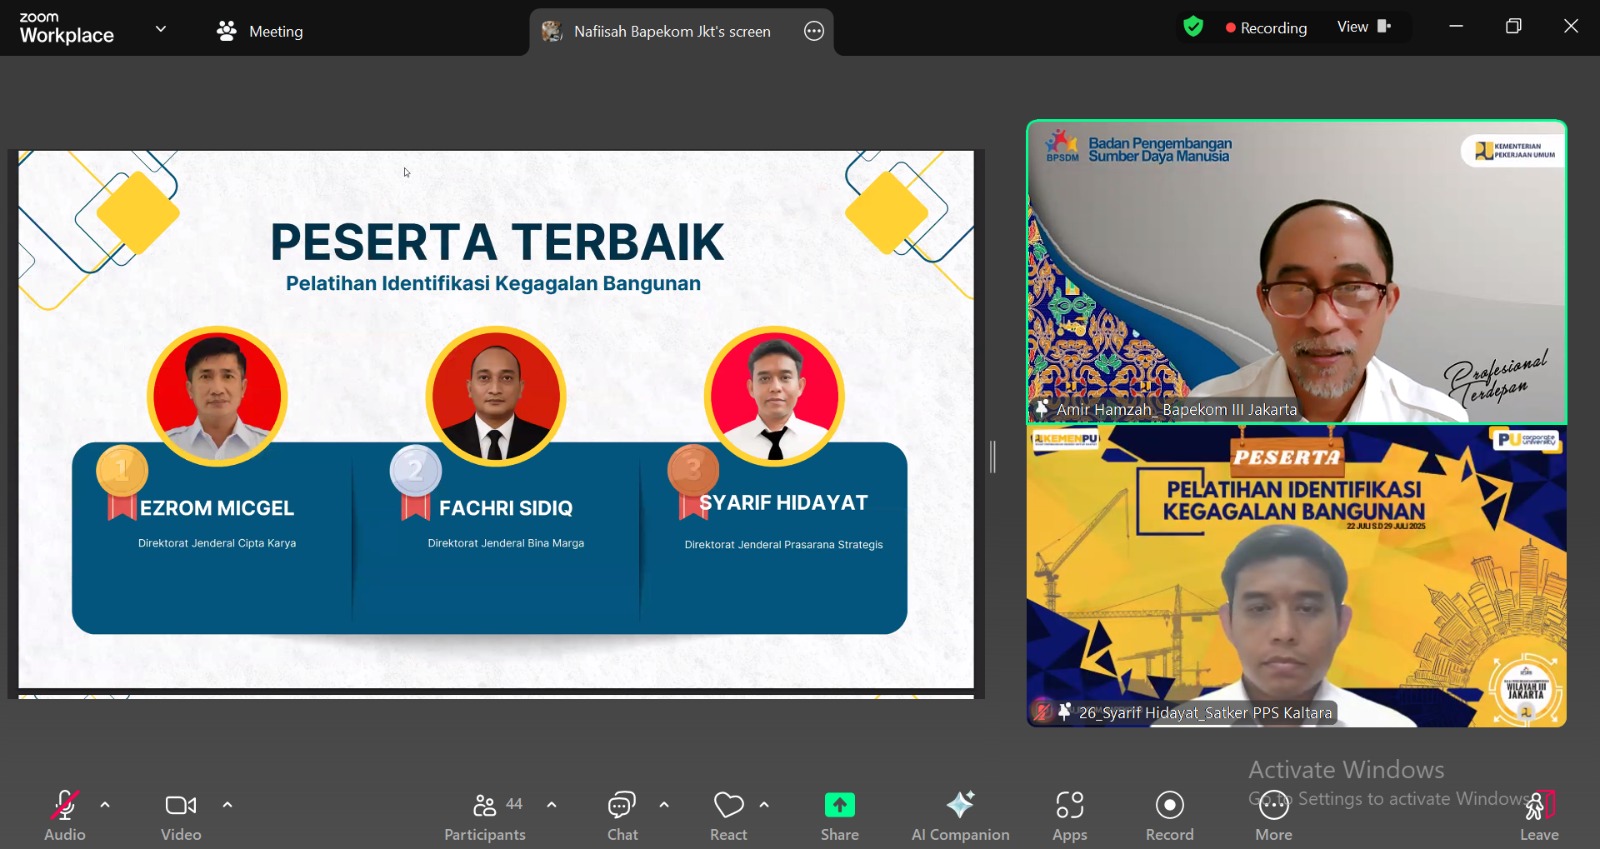Image resolution: width=1600 pixels, height=849 pixels.
Task: Expand participants options caret
Action: pos(551,804)
